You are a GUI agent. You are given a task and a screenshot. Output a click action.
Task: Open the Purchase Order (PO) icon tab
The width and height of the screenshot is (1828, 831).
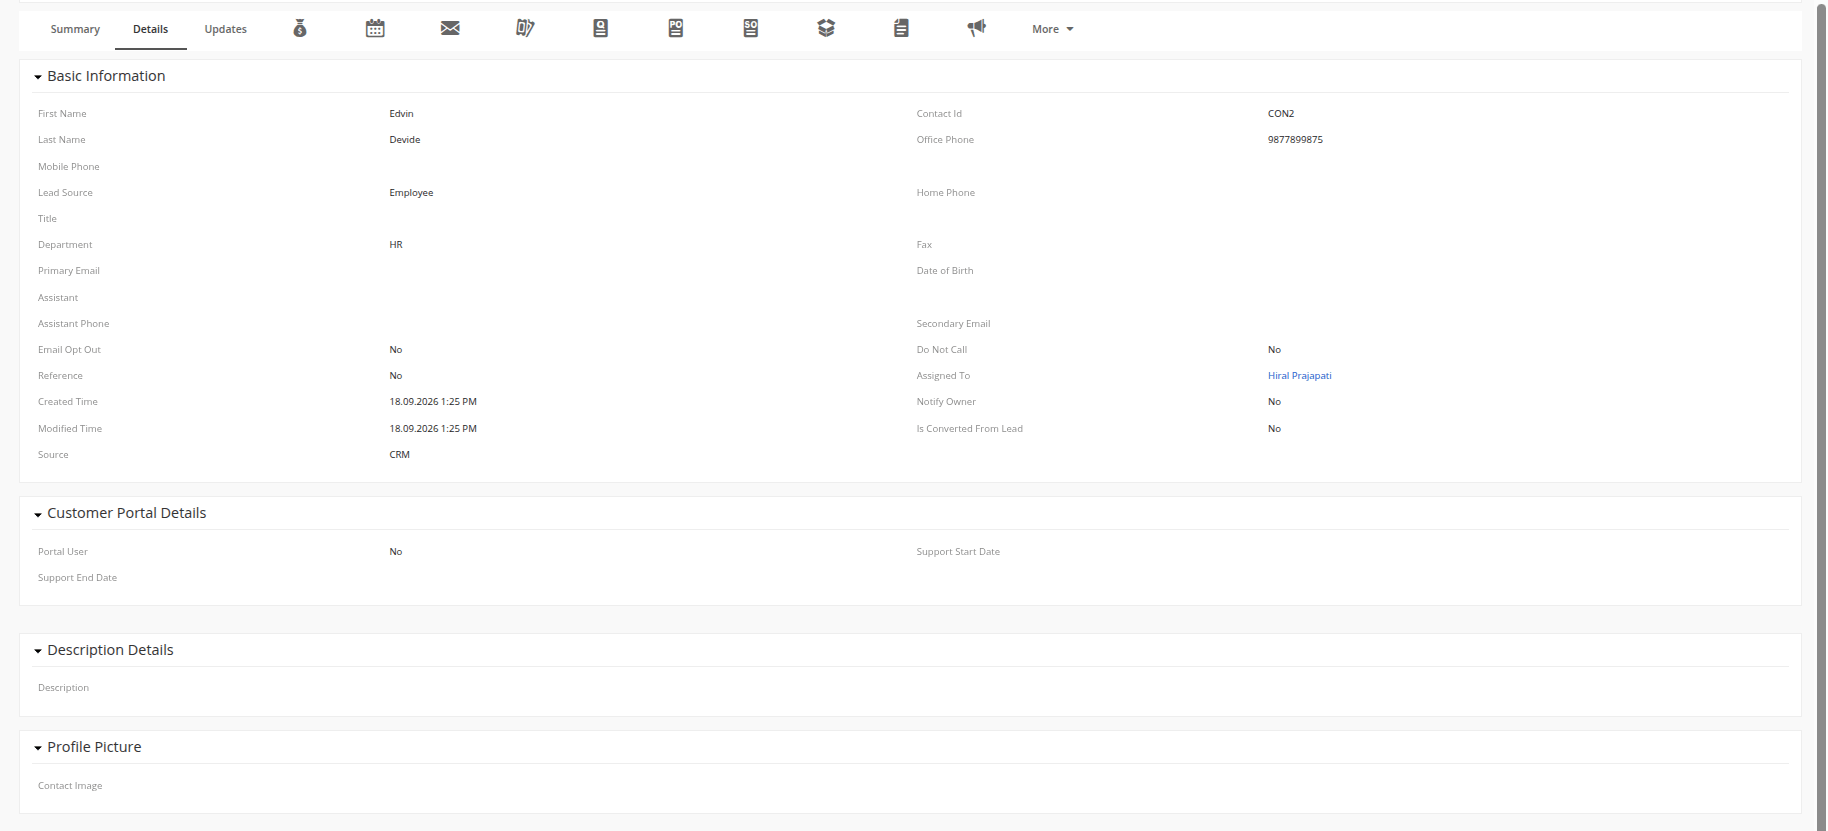pyautogui.click(x=676, y=29)
